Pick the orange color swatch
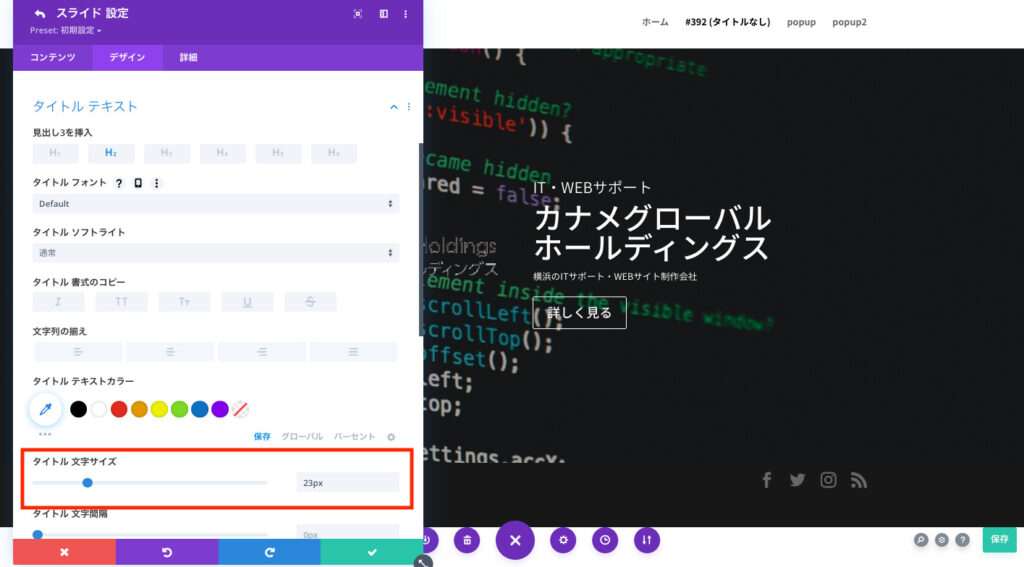The height and width of the screenshot is (567, 1024). click(x=139, y=410)
